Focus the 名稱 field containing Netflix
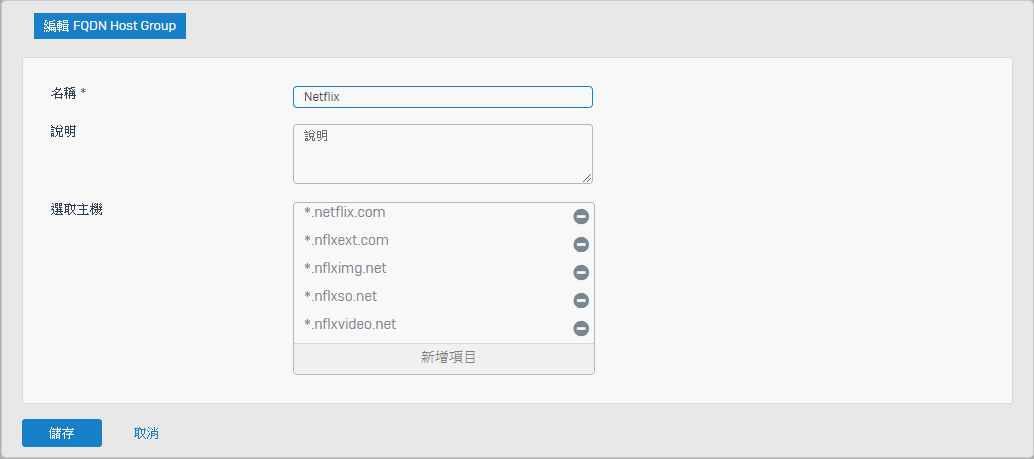Image resolution: width=1034 pixels, height=459 pixels. click(x=442, y=97)
